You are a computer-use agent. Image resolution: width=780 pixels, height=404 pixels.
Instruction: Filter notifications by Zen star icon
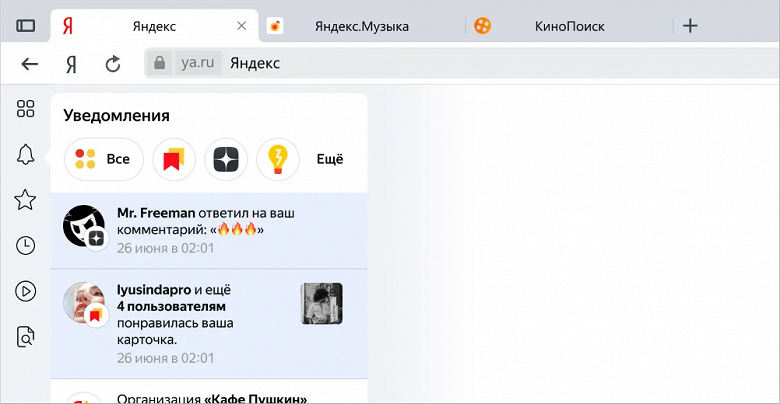(226, 159)
